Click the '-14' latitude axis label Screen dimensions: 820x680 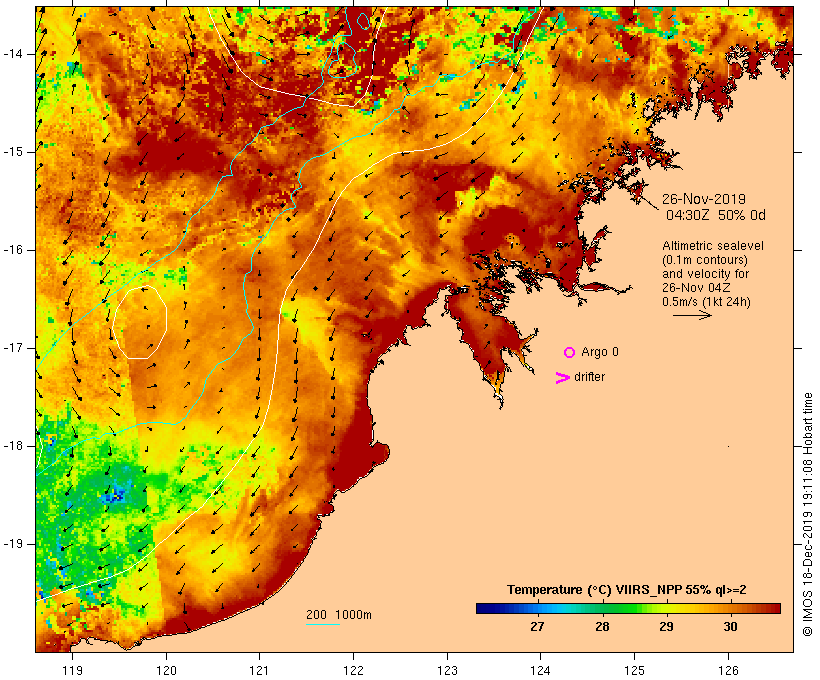point(12,54)
